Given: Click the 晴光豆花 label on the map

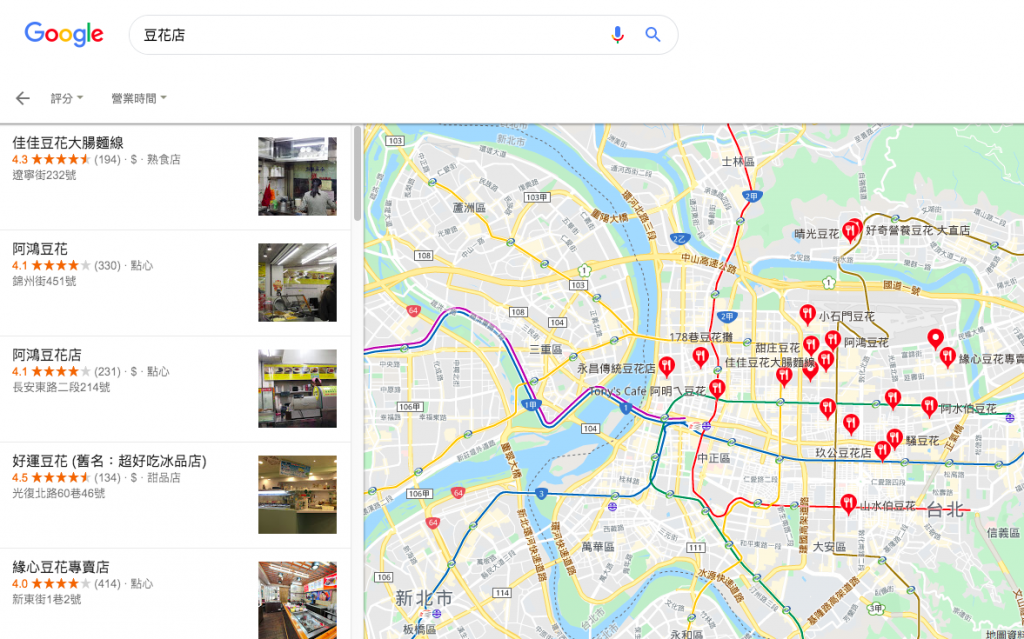Looking at the screenshot, I should click(x=816, y=234).
